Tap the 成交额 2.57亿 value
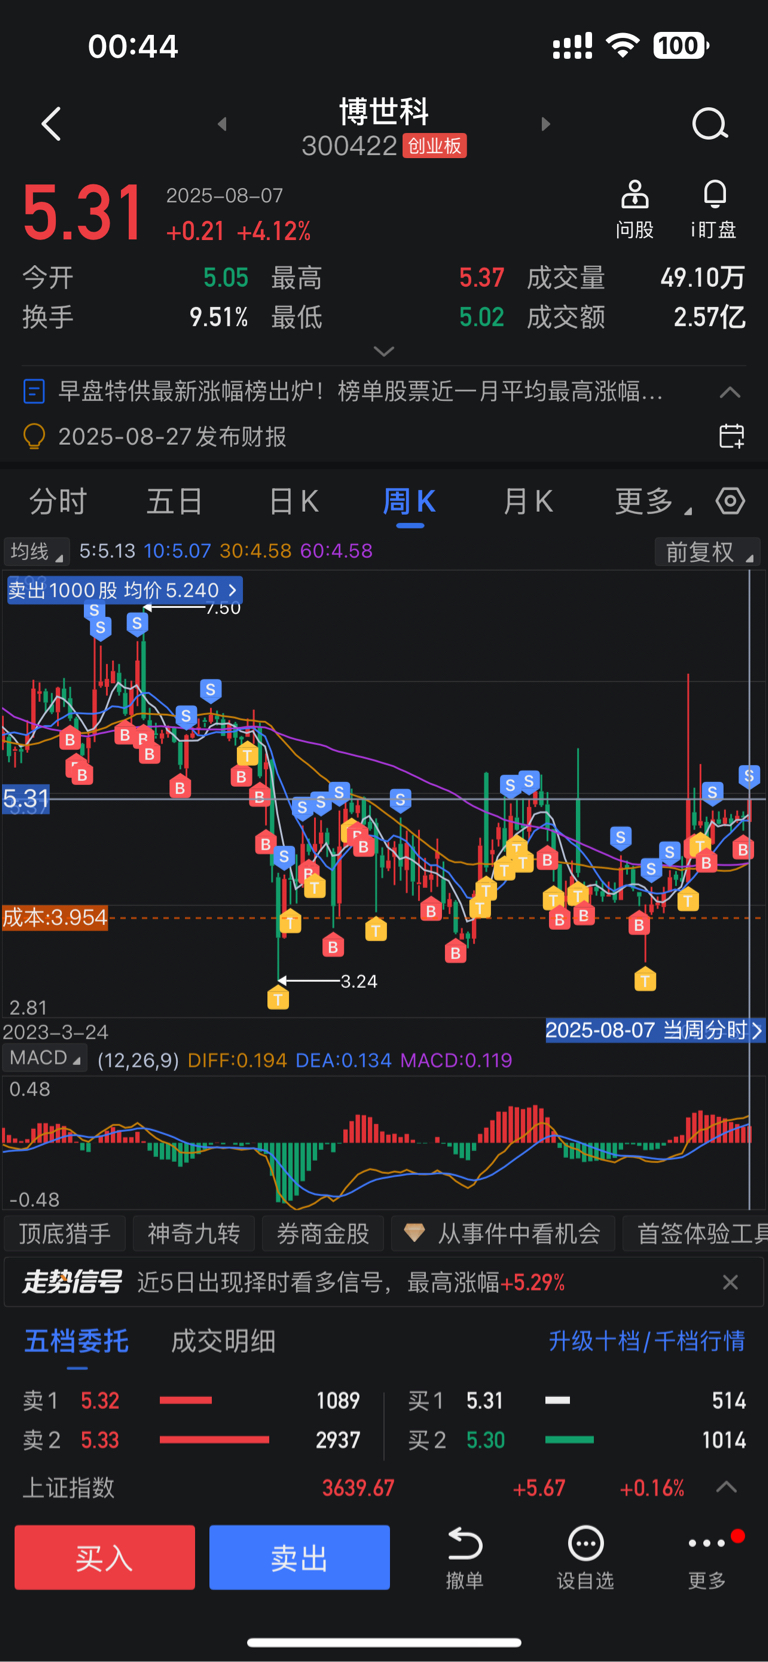768x1662 pixels. click(x=709, y=318)
